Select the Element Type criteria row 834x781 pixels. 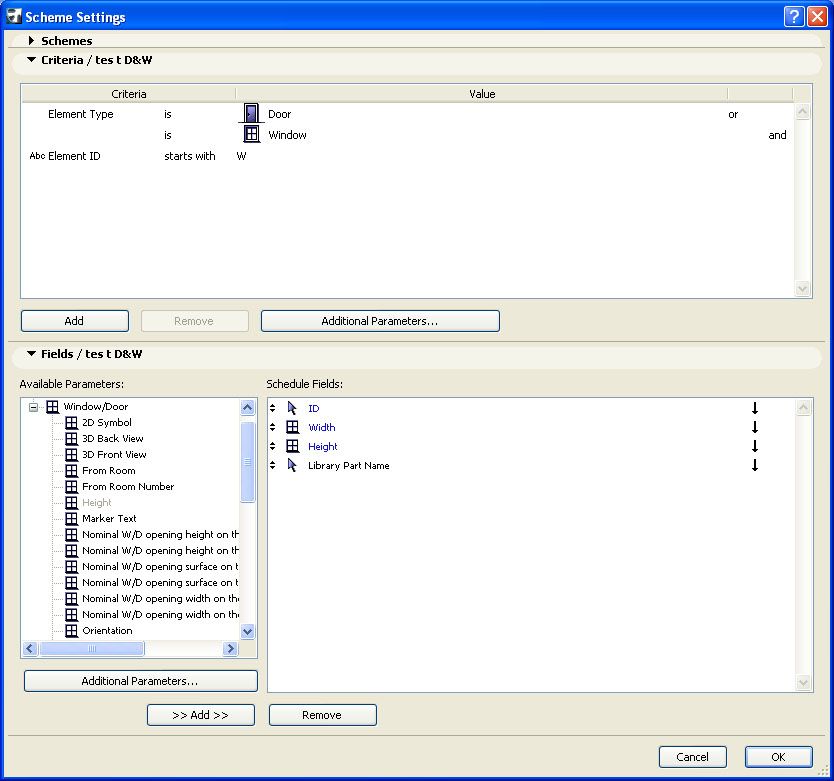(x=408, y=114)
